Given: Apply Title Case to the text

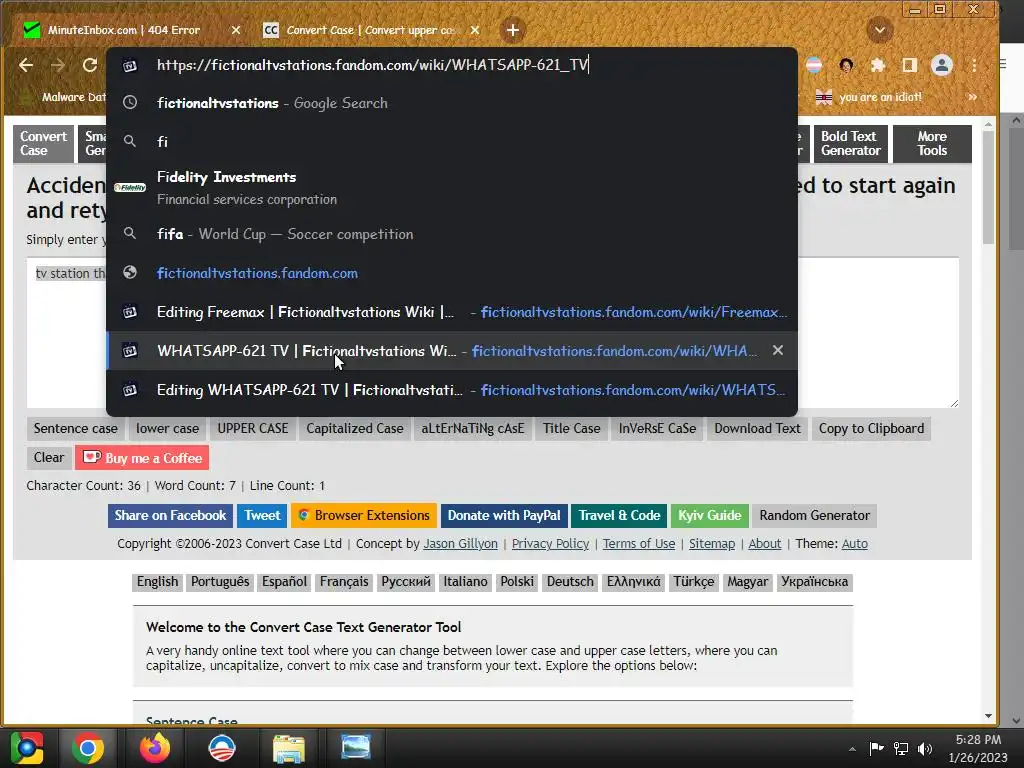Looking at the screenshot, I should click(571, 428).
